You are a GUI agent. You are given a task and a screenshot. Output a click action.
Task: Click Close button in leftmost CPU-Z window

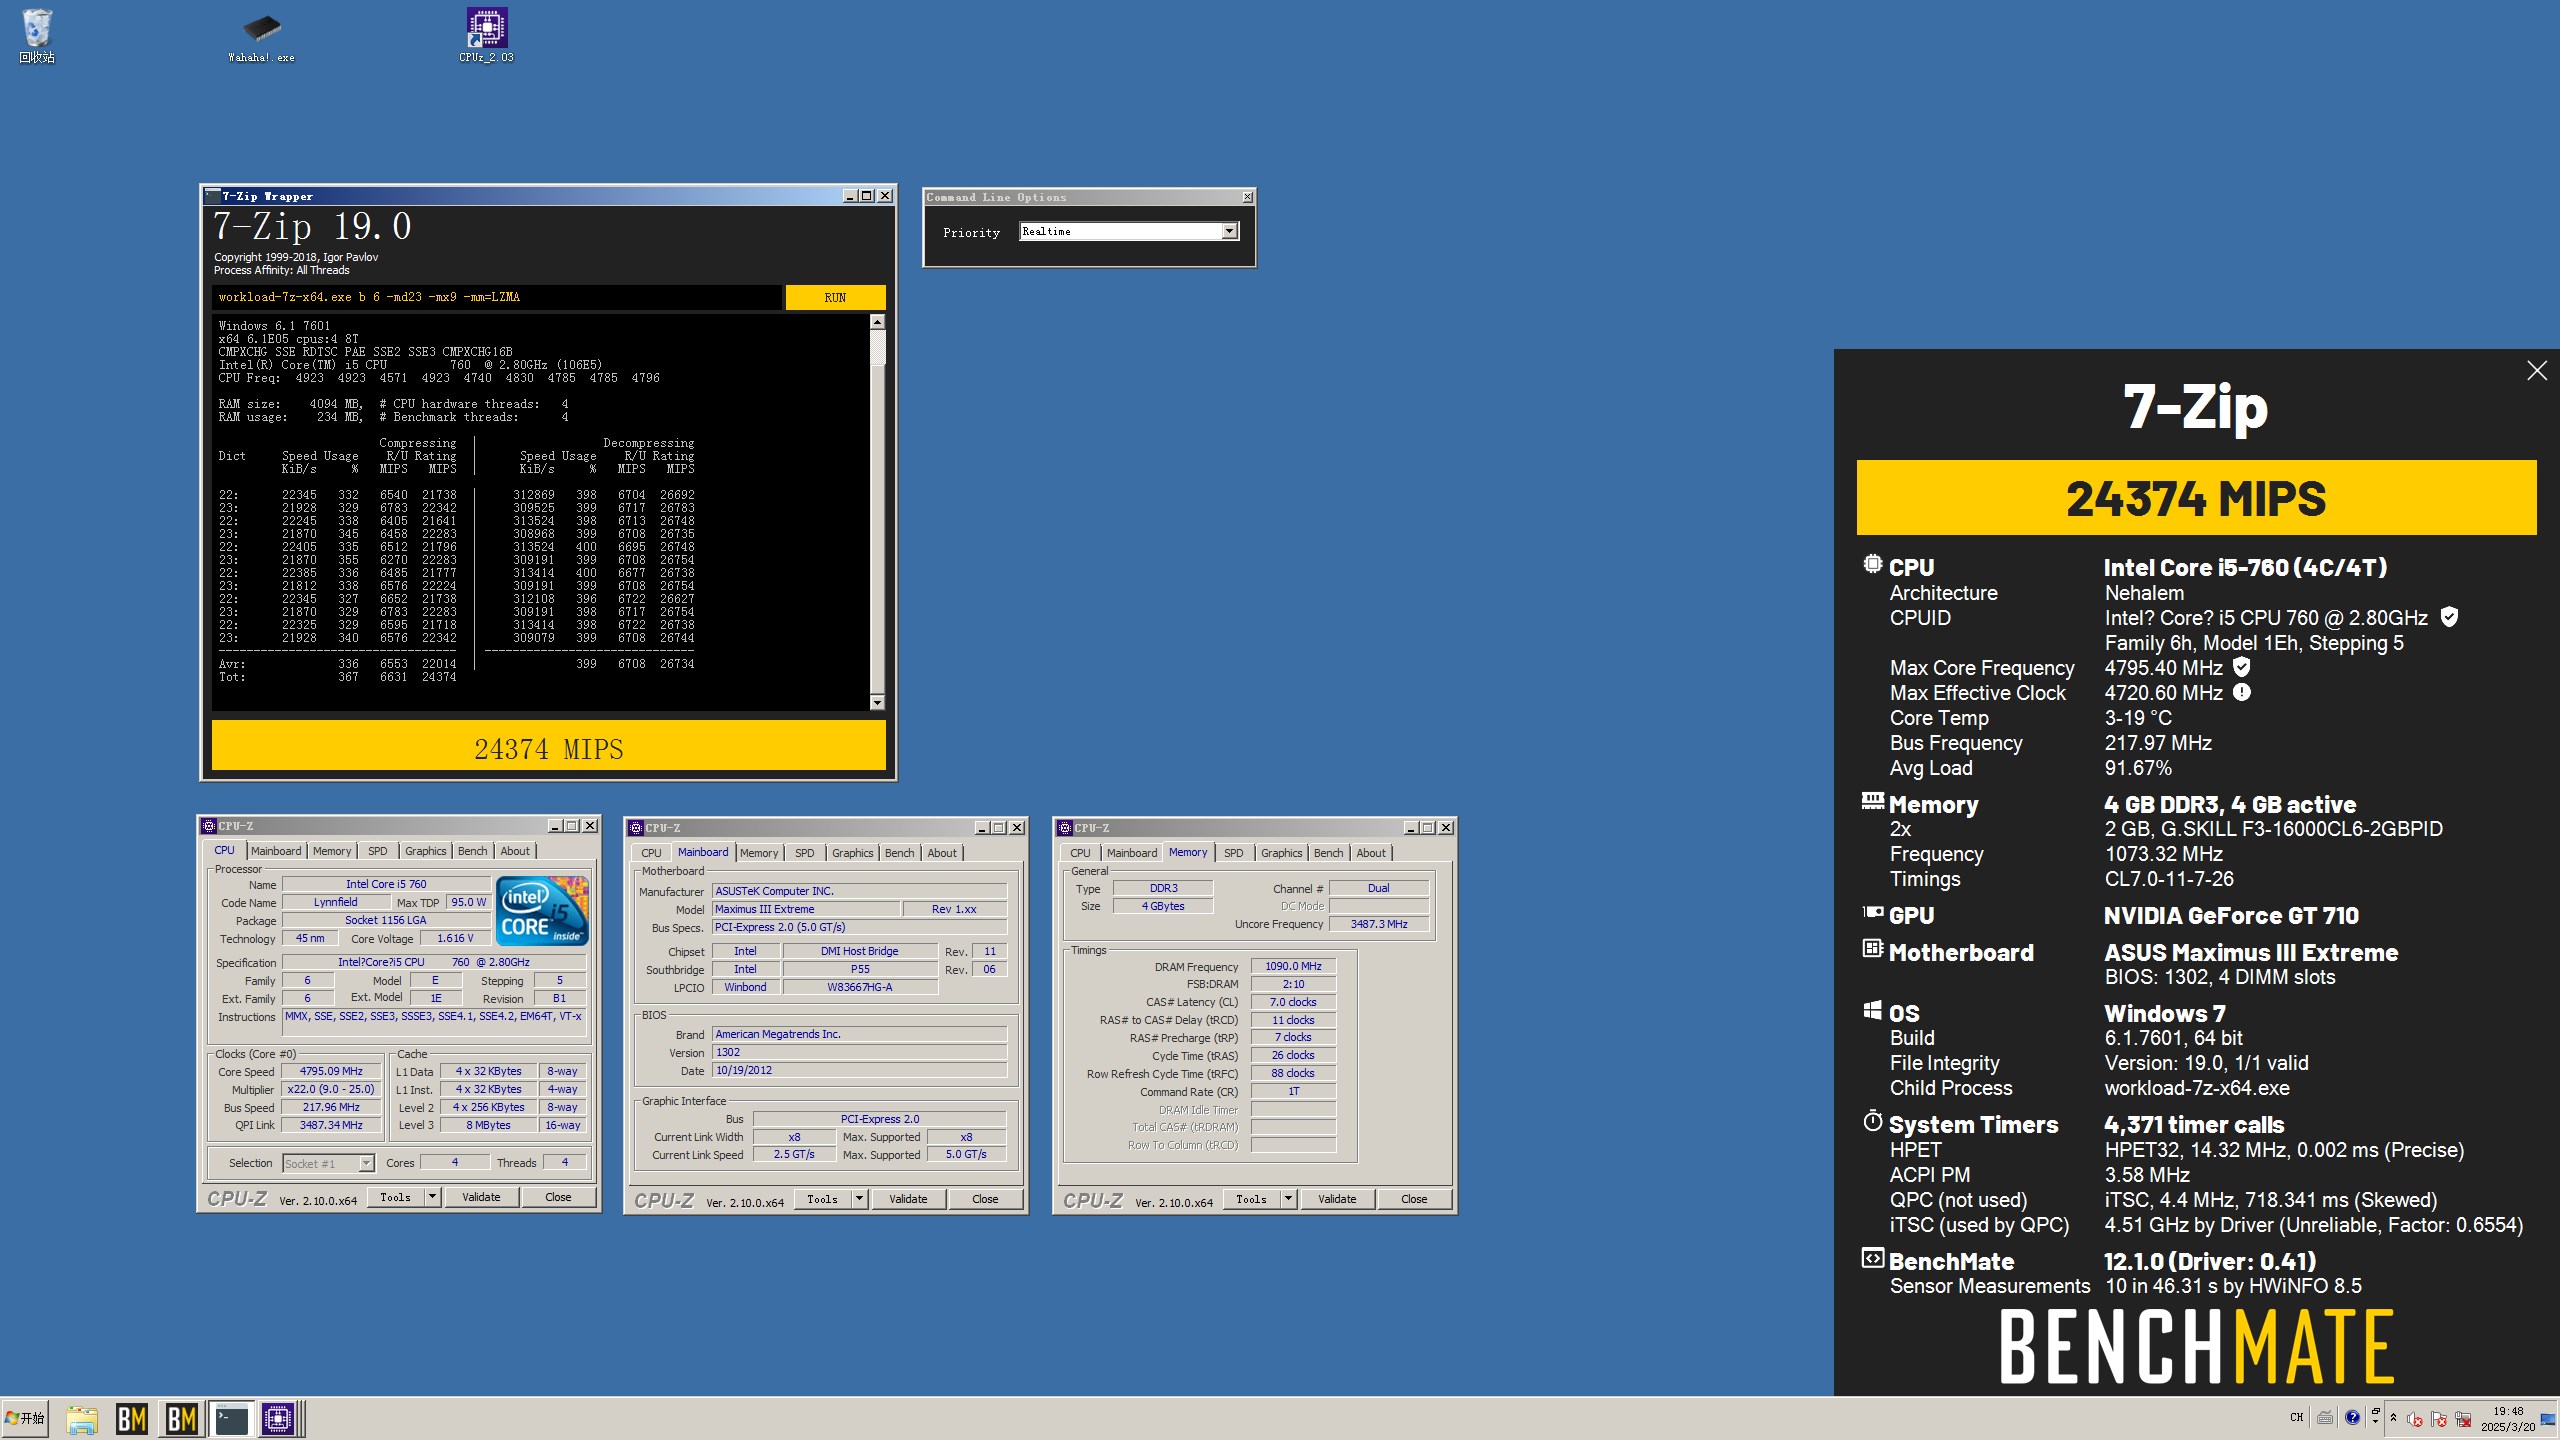(x=558, y=1197)
